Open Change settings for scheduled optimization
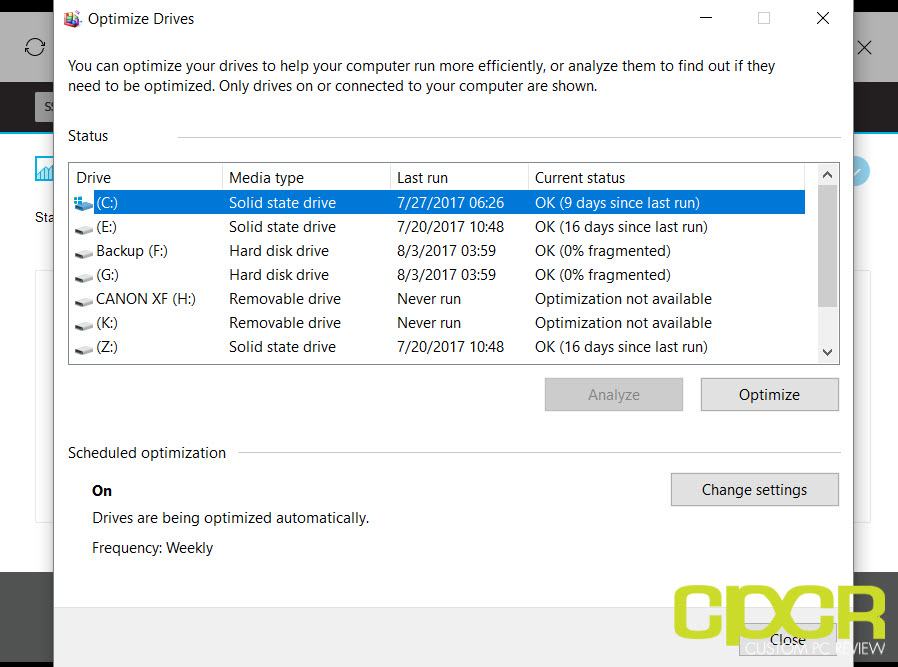 pyautogui.click(x=754, y=490)
